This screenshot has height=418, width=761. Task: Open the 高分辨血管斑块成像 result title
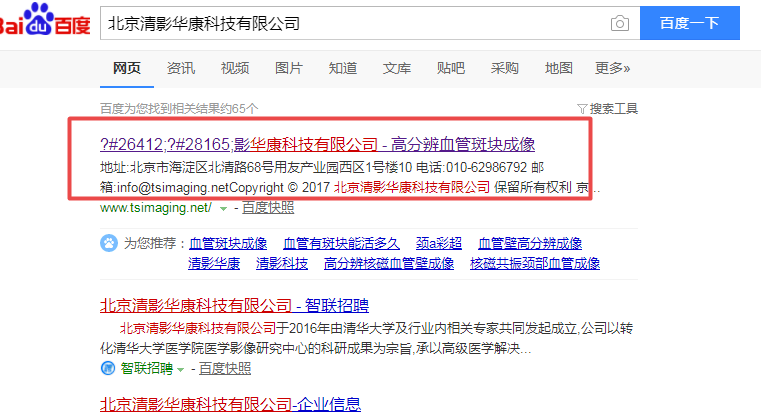click(317, 144)
